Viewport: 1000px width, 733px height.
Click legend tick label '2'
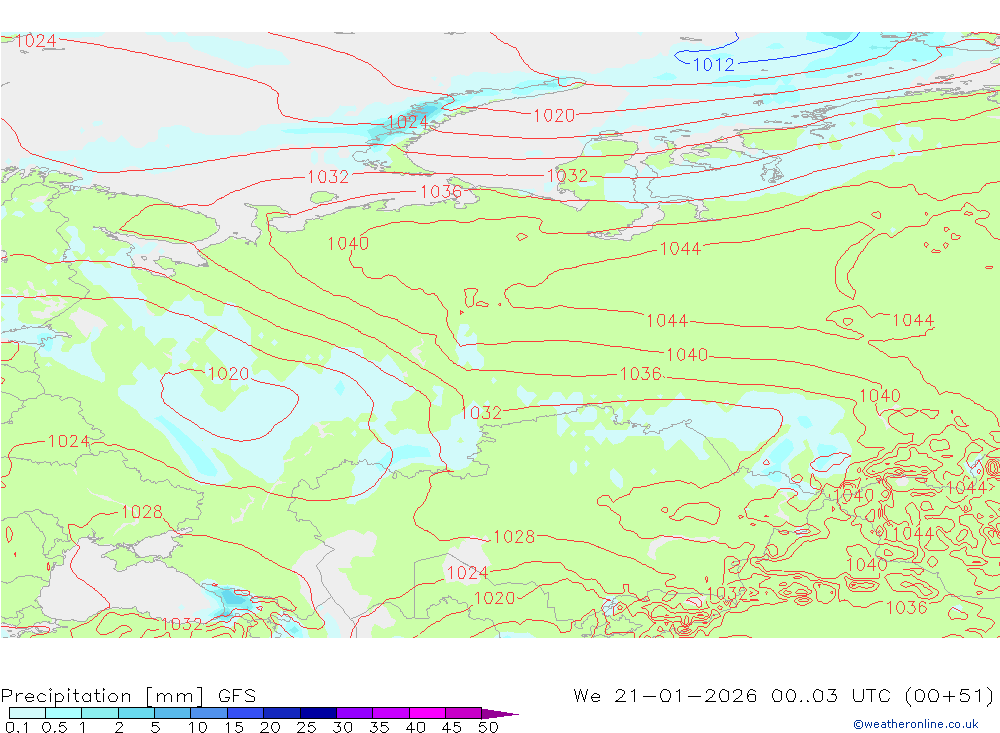click(119, 727)
